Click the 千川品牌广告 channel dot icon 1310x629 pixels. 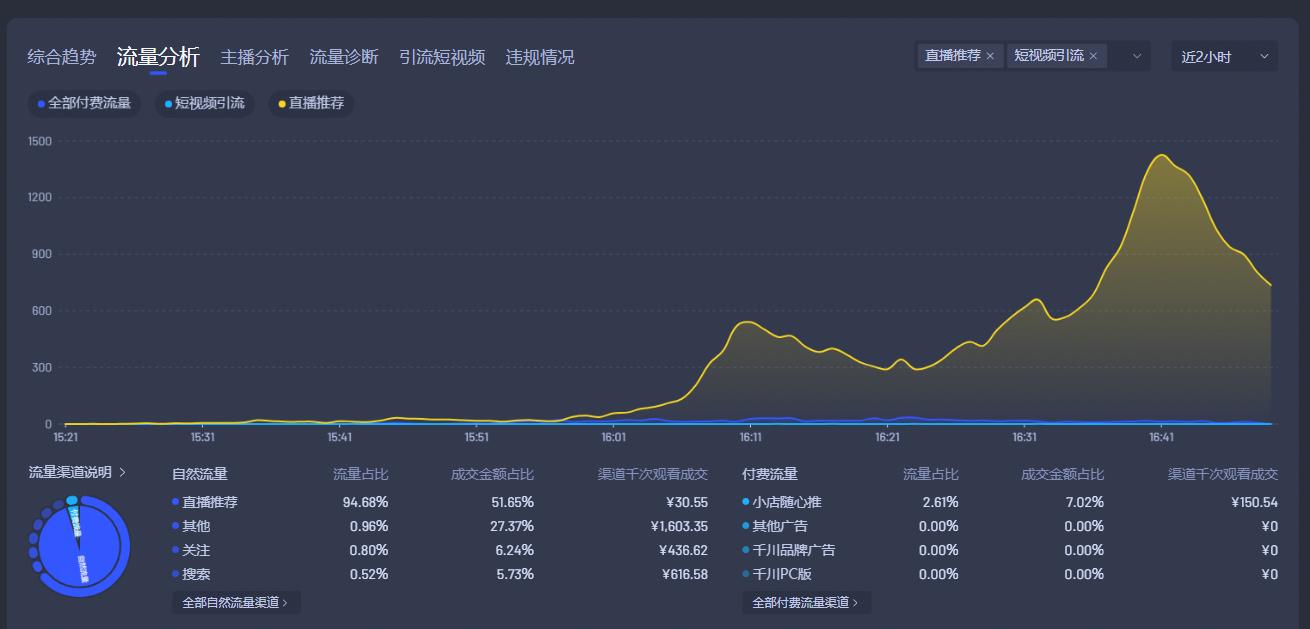point(746,550)
